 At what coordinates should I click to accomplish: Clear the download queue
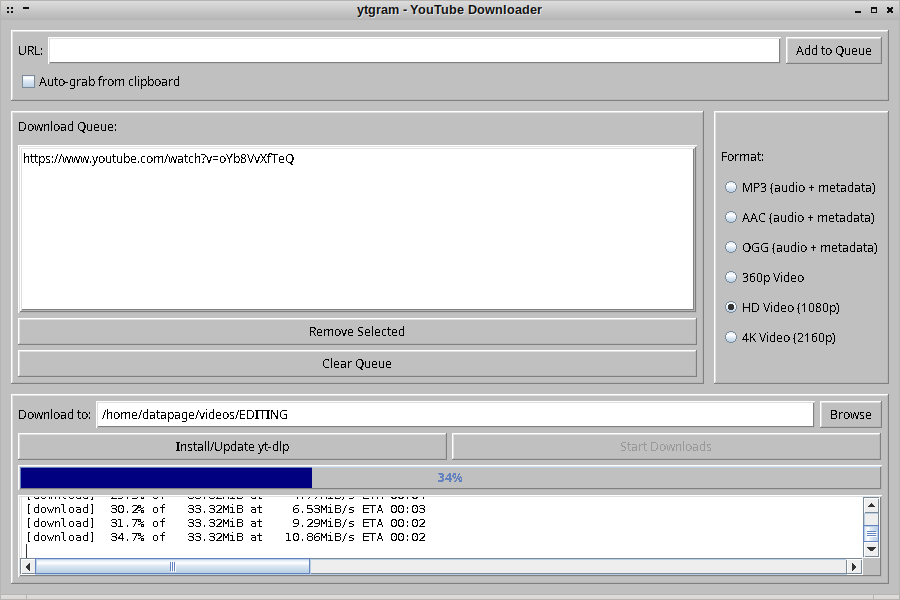pyautogui.click(x=357, y=364)
